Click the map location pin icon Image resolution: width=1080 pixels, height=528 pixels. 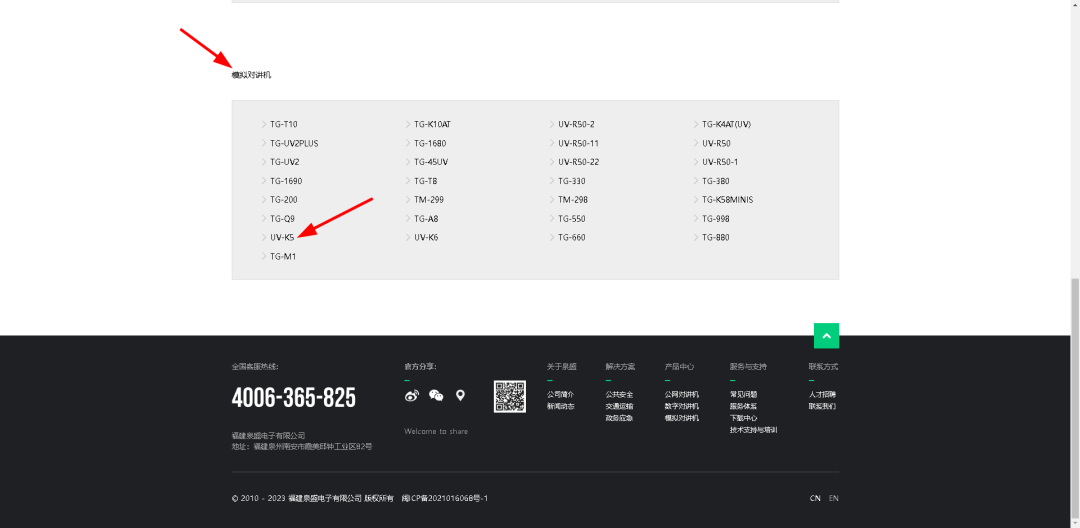[x=460, y=396]
